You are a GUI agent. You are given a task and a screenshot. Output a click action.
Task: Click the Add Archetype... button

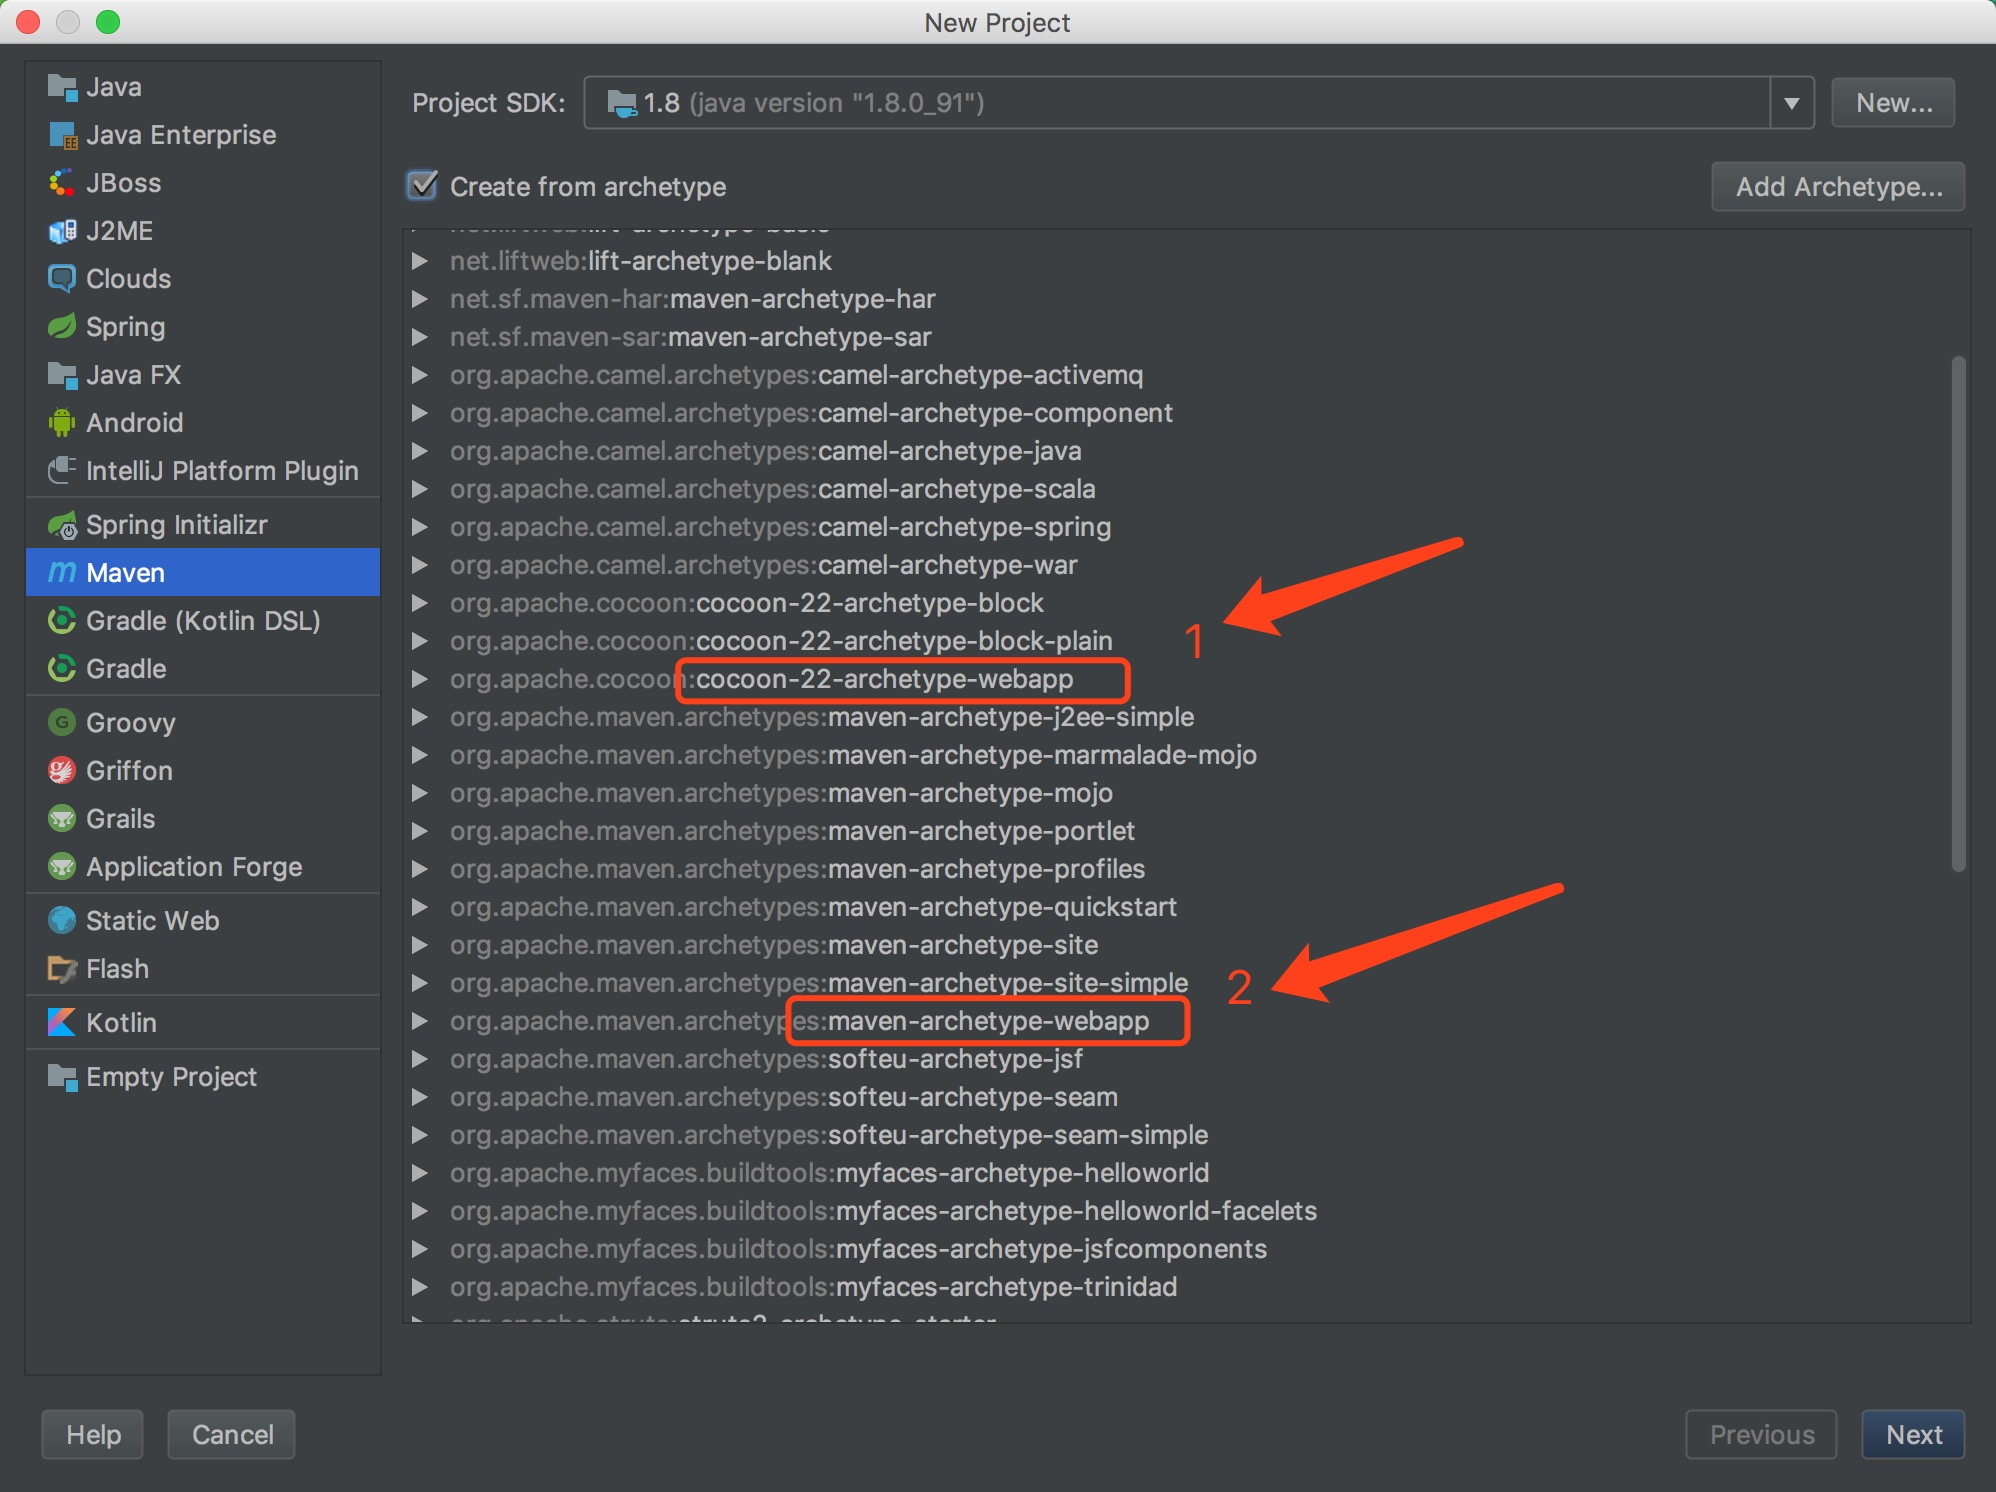pyautogui.click(x=1837, y=187)
